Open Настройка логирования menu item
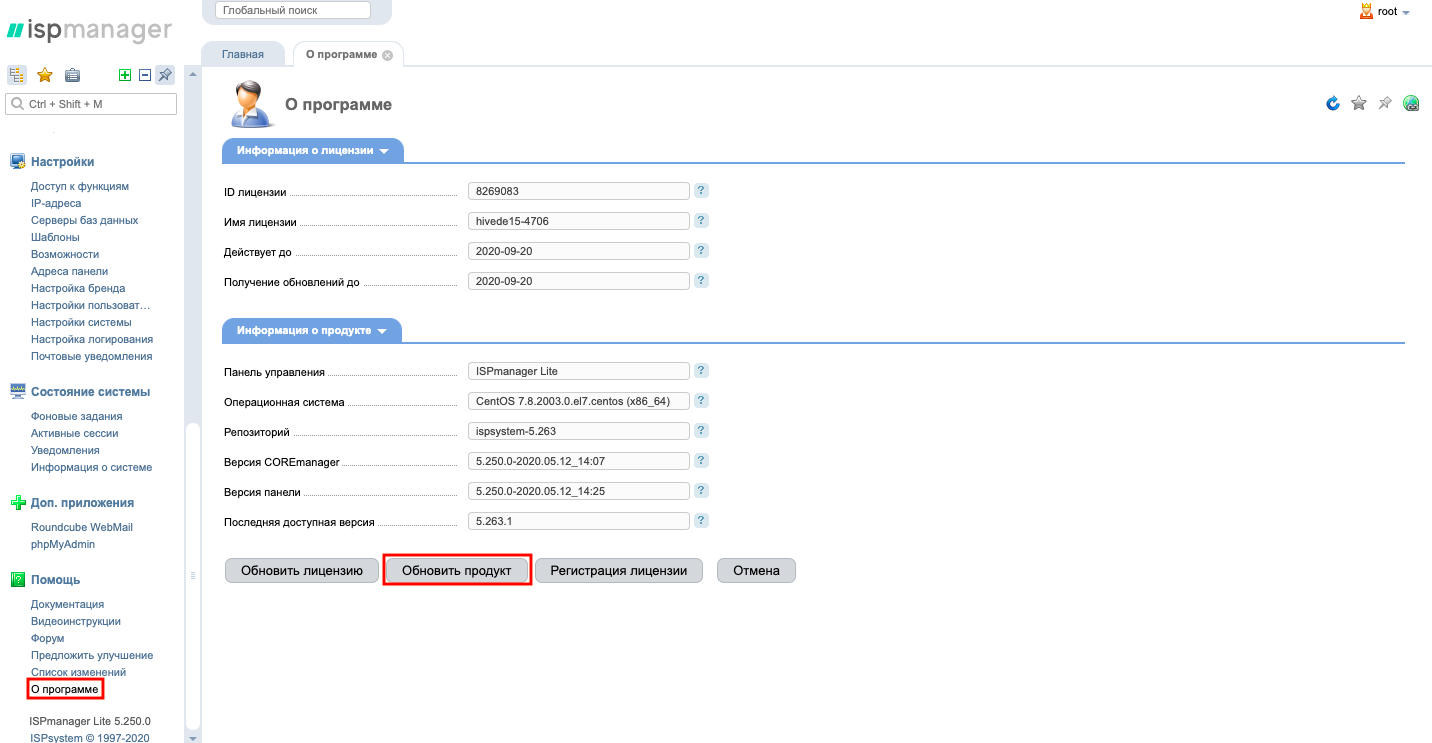The image size is (1432, 743). point(92,339)
